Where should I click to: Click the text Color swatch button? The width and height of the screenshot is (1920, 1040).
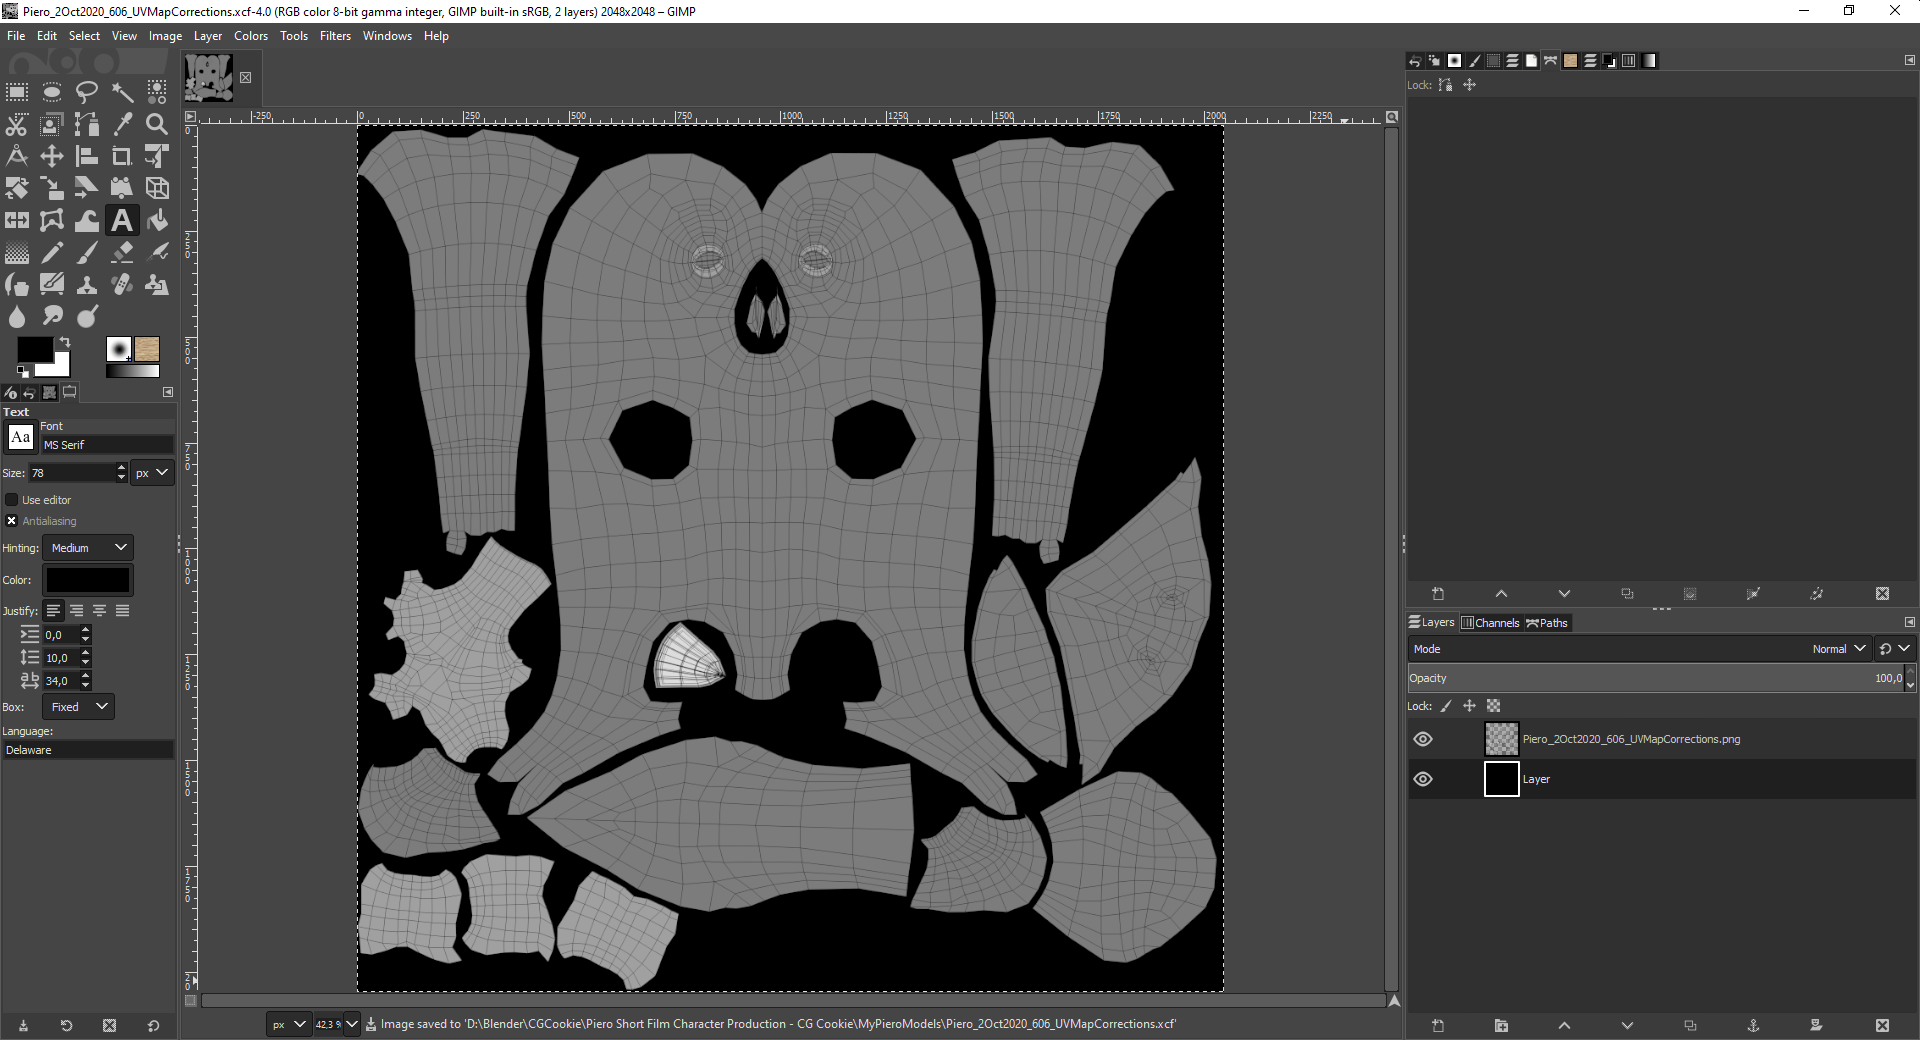(x=88, y=580)
